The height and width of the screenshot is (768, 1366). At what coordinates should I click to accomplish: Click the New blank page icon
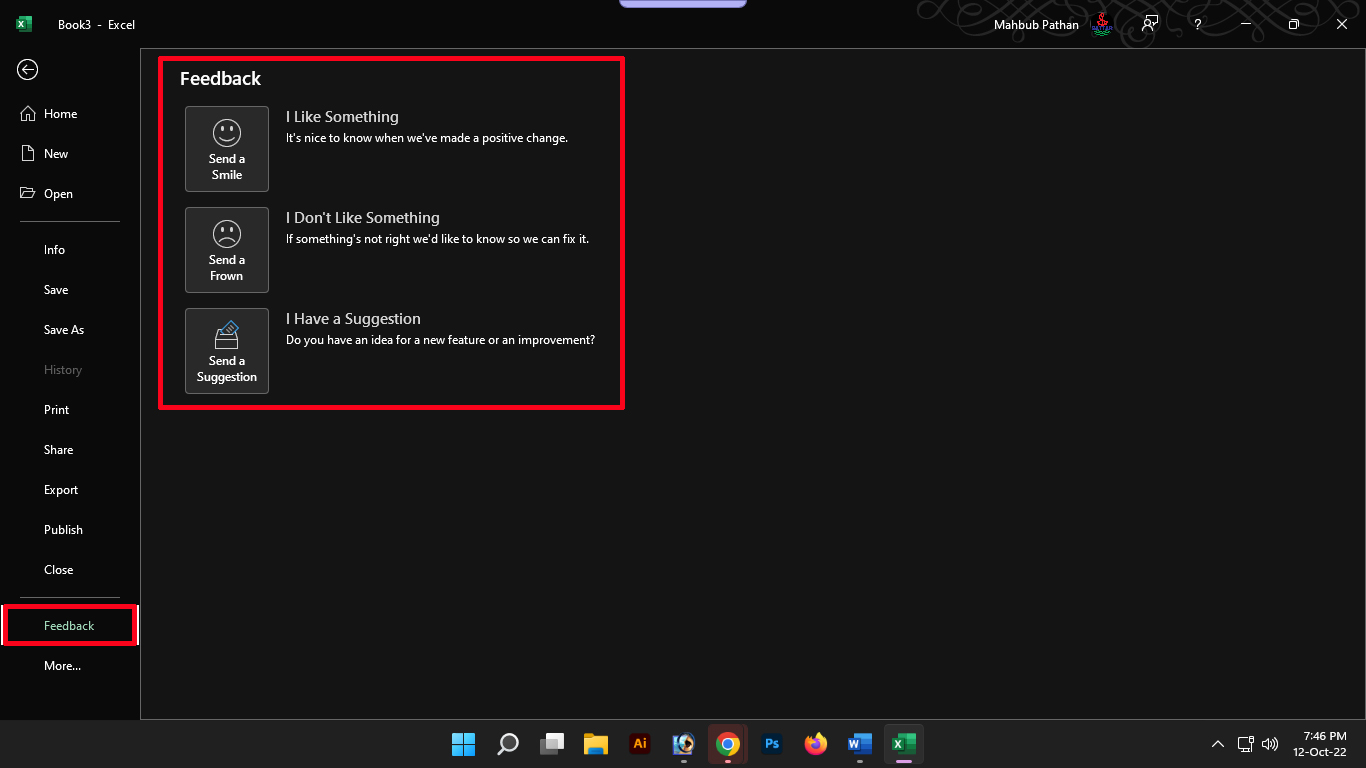pos(28,153)
